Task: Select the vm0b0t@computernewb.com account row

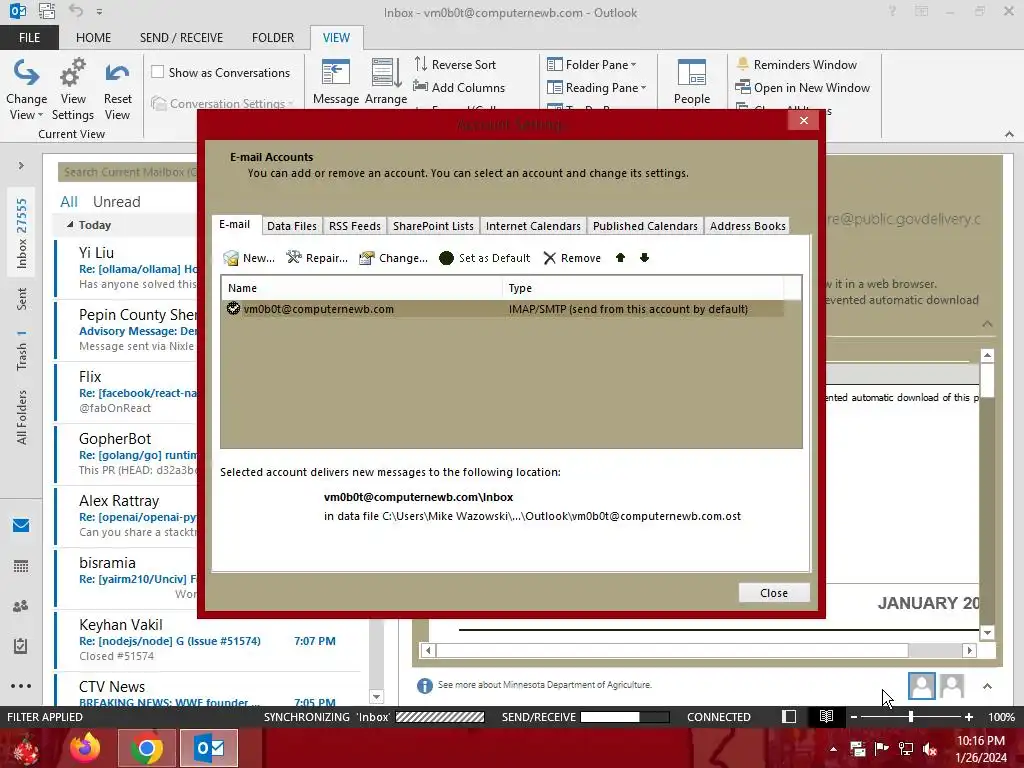Action: (502, 309)
